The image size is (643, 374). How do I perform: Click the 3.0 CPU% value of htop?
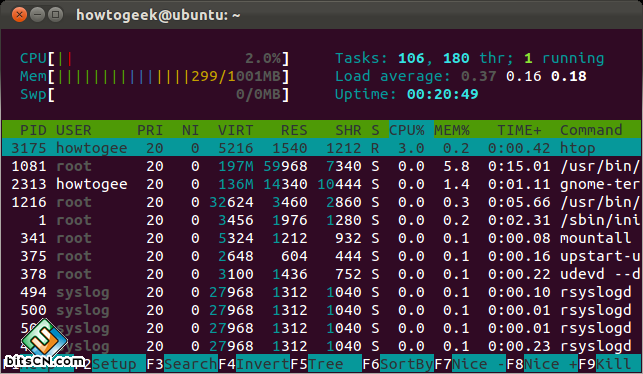point(411,148)
